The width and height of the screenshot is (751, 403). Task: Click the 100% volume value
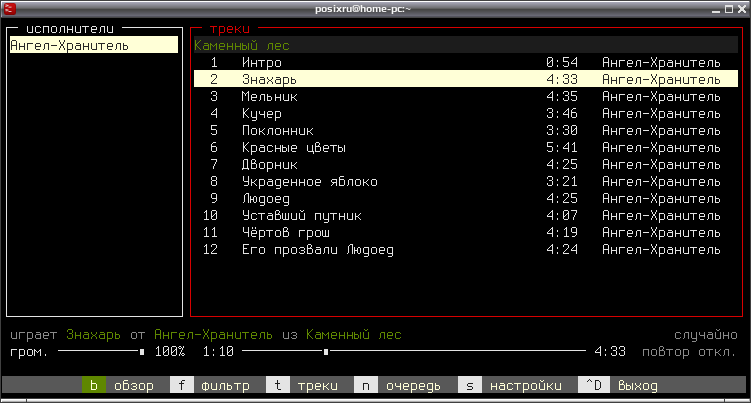tap(170, 352)
